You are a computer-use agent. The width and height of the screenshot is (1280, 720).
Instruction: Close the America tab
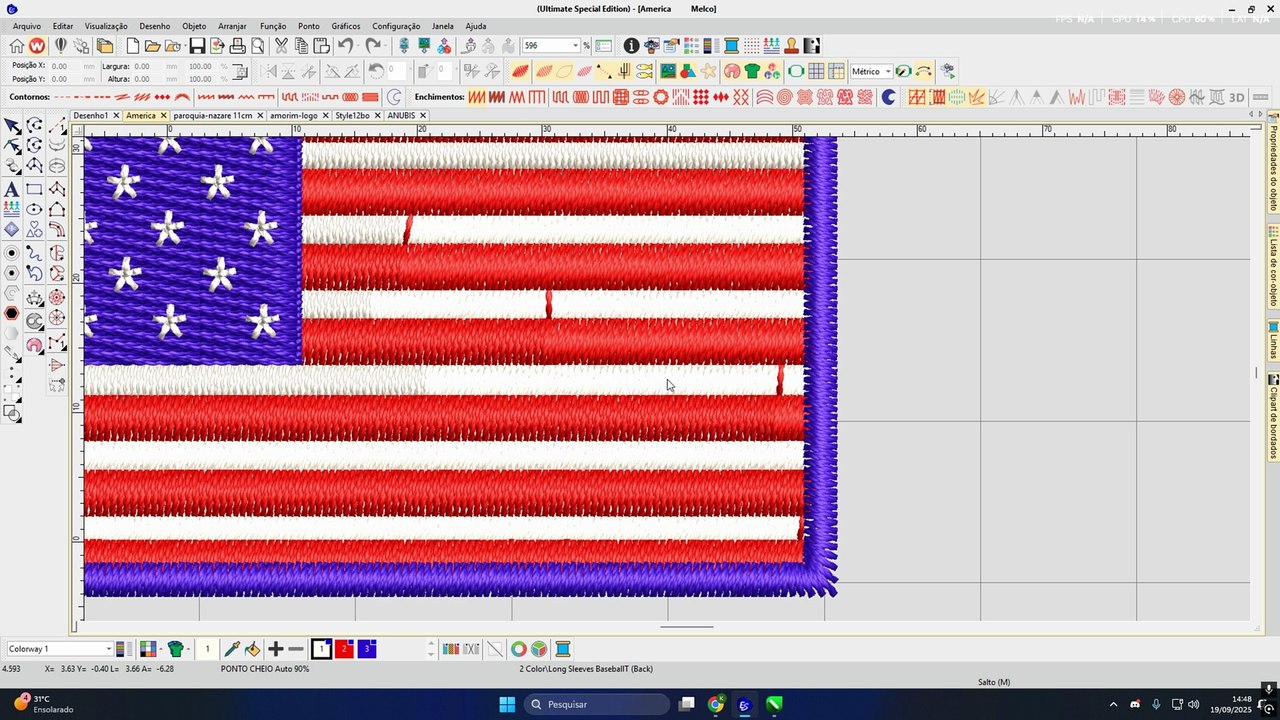point(163,116)
